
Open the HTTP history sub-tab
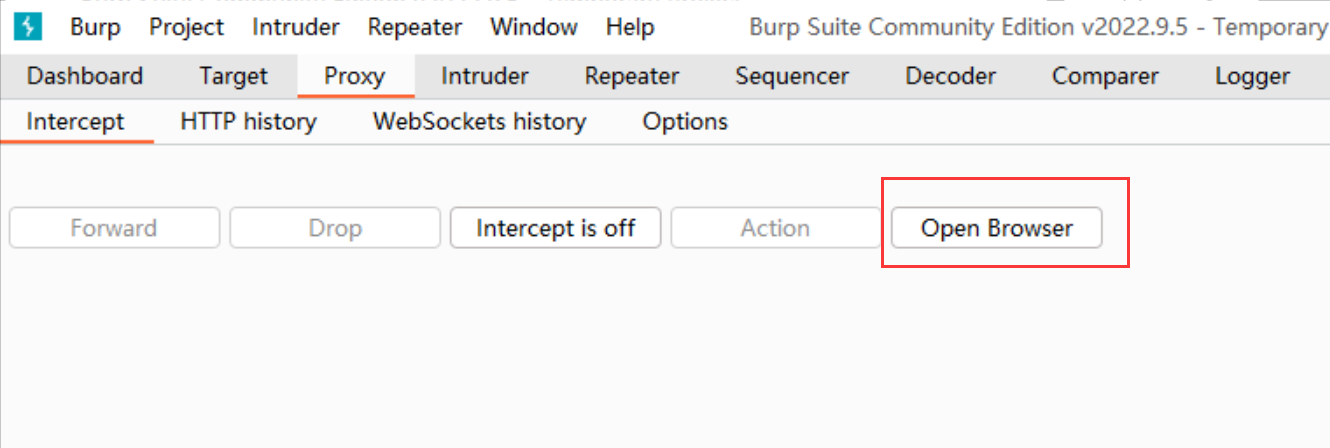(x=248, y=122)
